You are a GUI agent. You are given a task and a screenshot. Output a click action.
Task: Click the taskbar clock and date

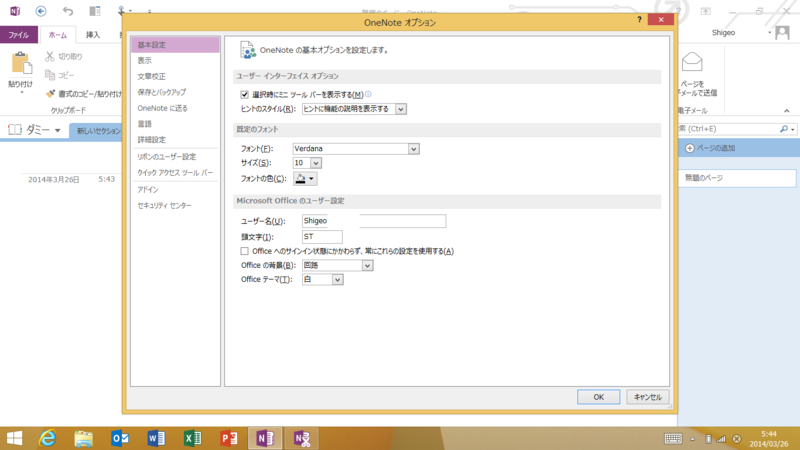point(768,439)
